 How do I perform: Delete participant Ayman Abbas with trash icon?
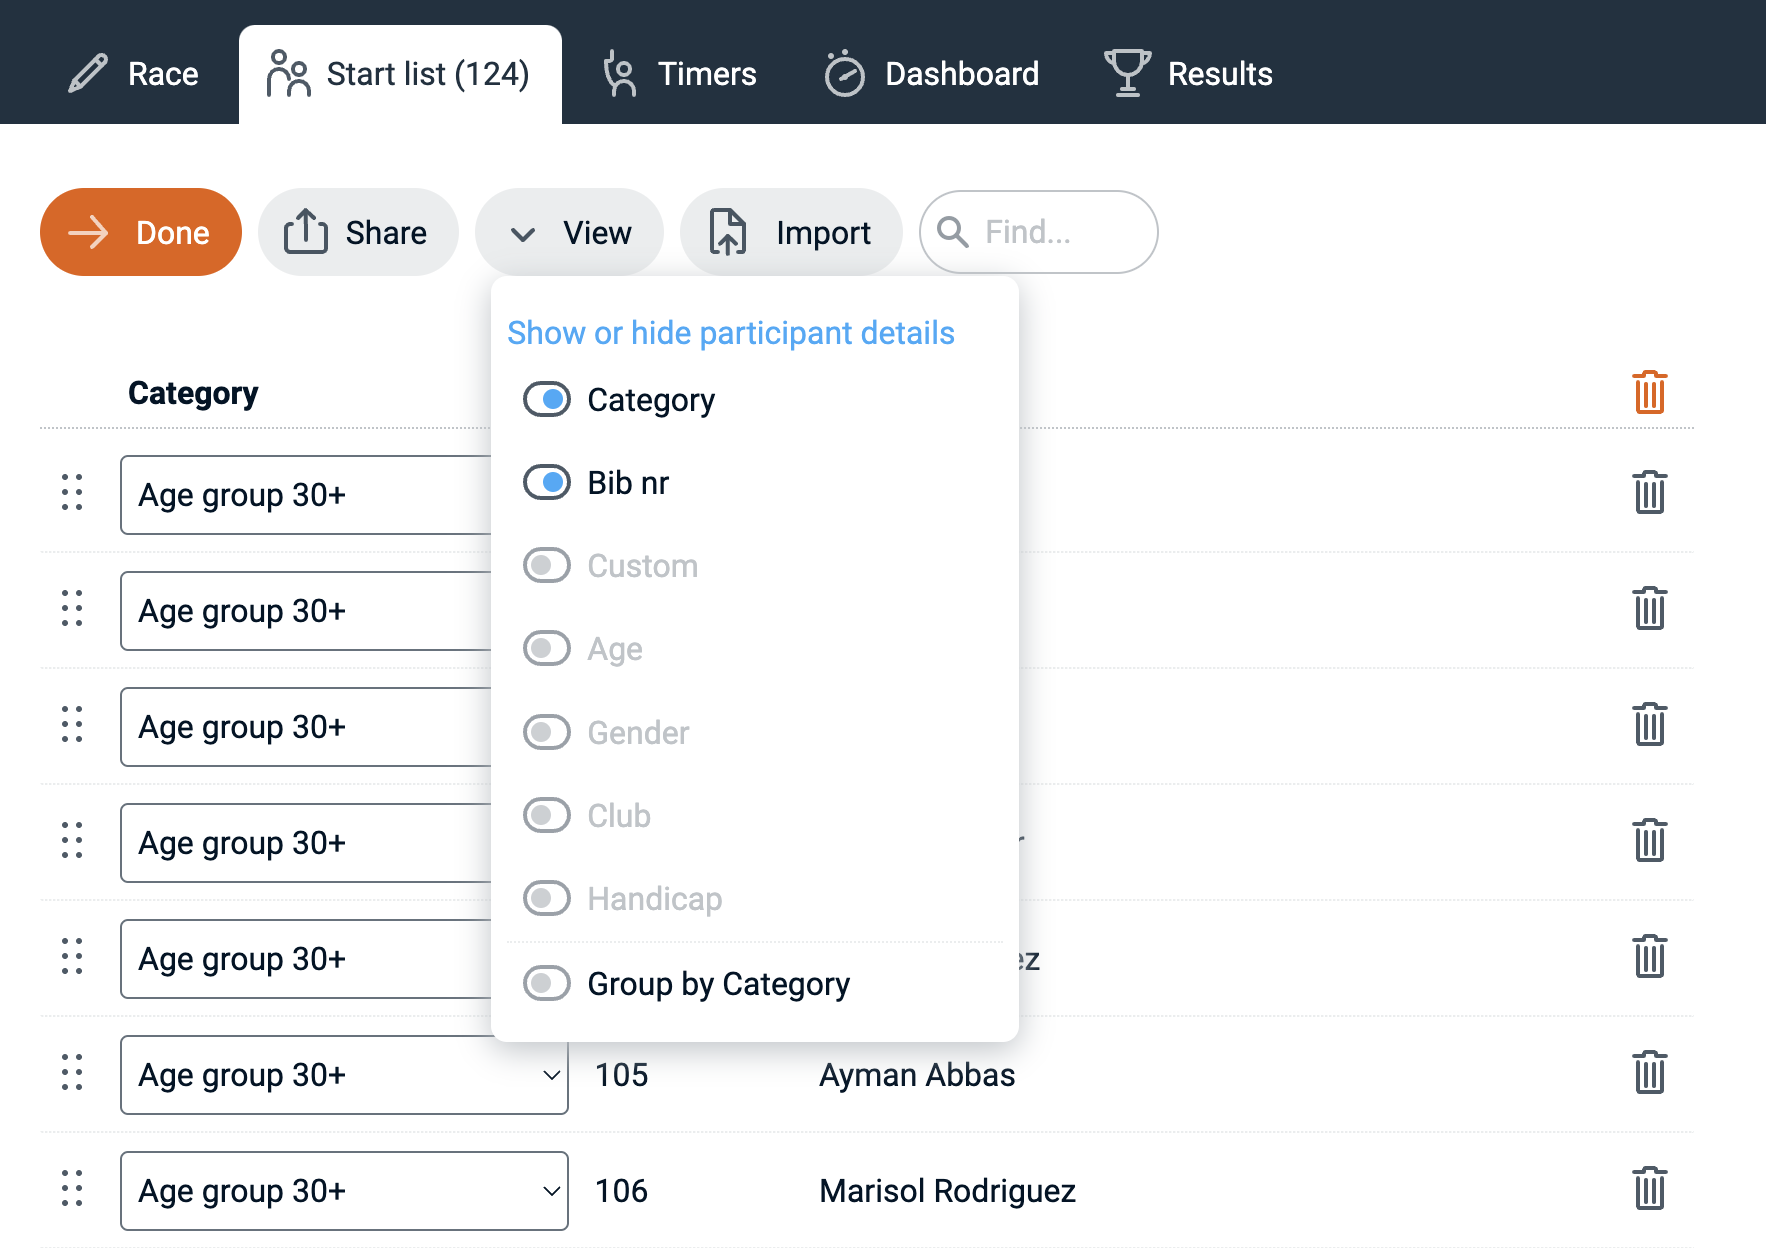pyautogui.click(x=1649, y=1073)
